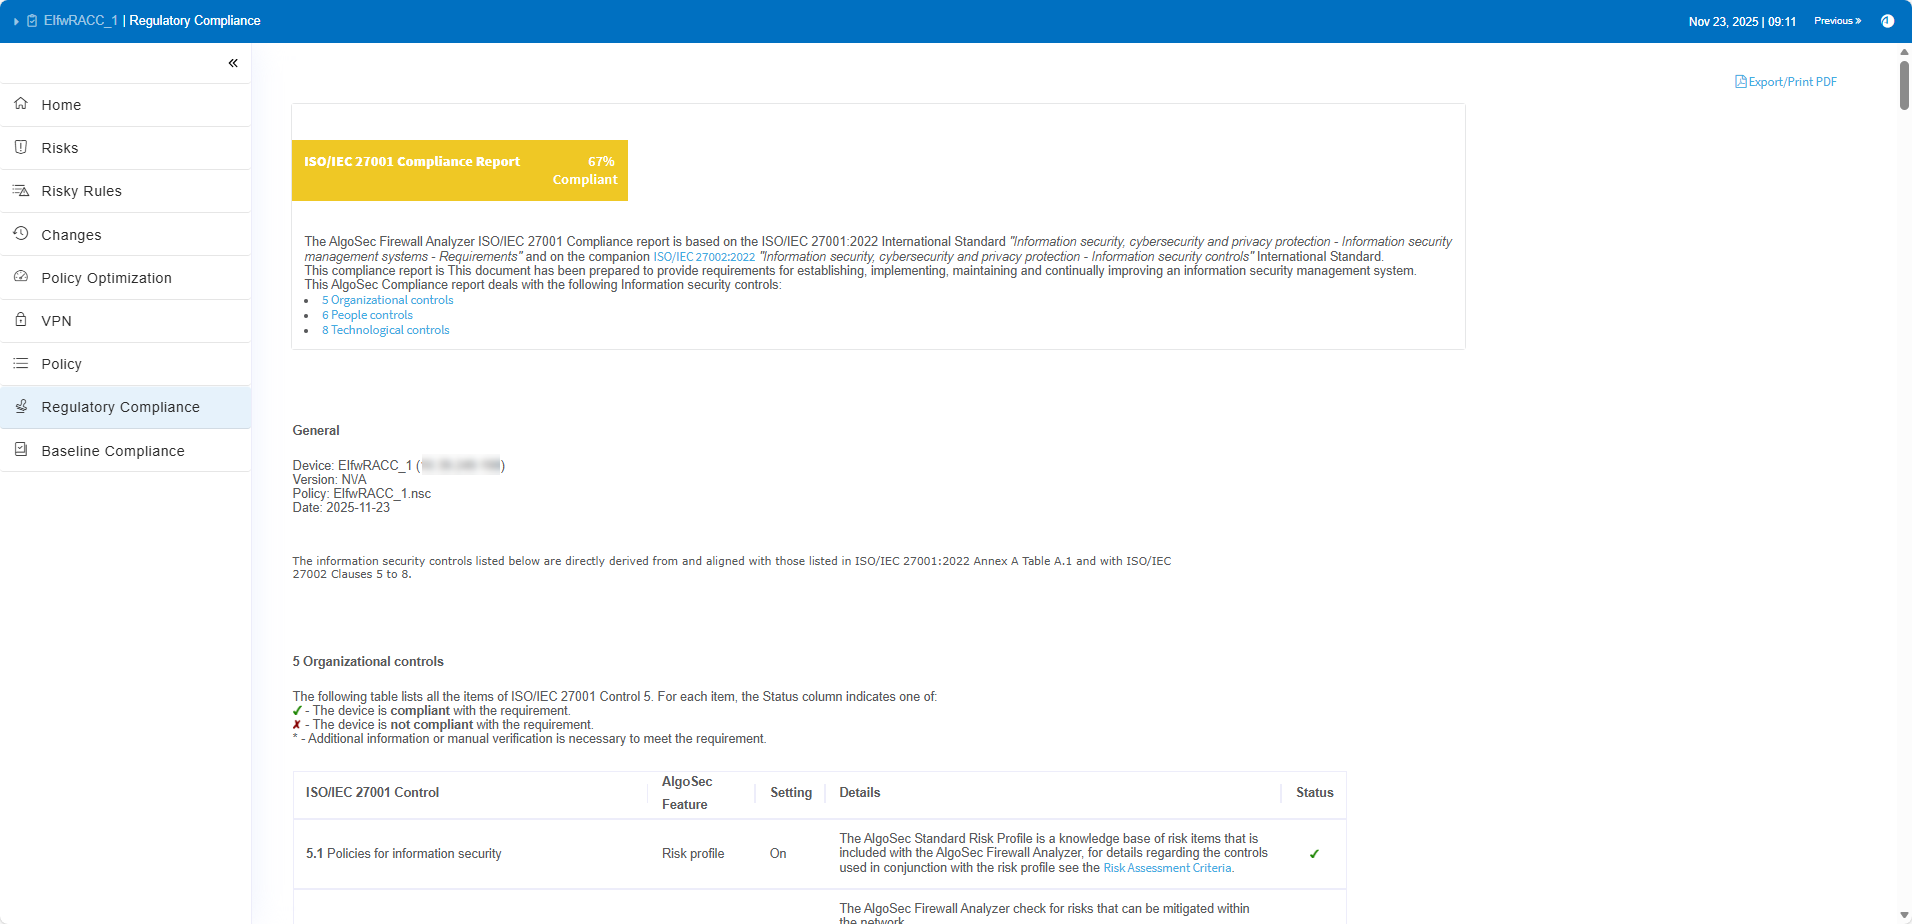Click the Risks shield icon
1912x924 pixels.
point(21,147)
